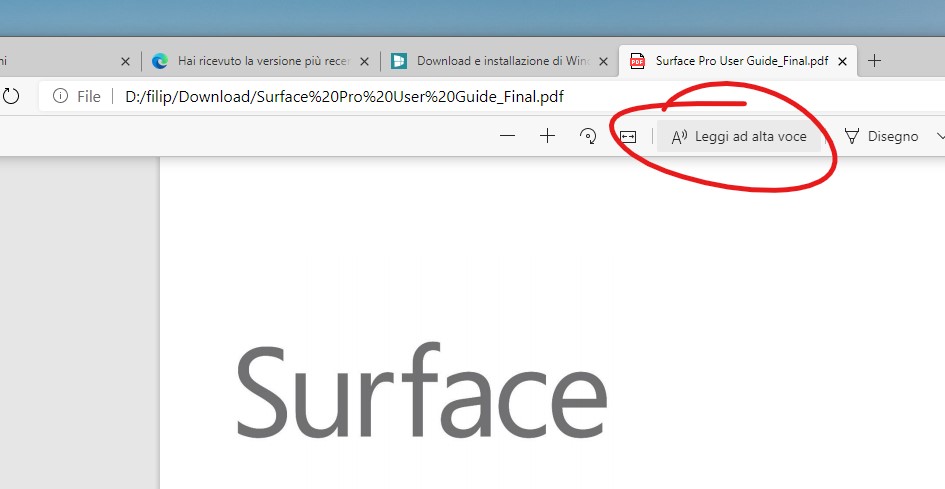Open a new tab with plus button
The height and width of the screenshot is (489, 945).
(x=874, y=61)
